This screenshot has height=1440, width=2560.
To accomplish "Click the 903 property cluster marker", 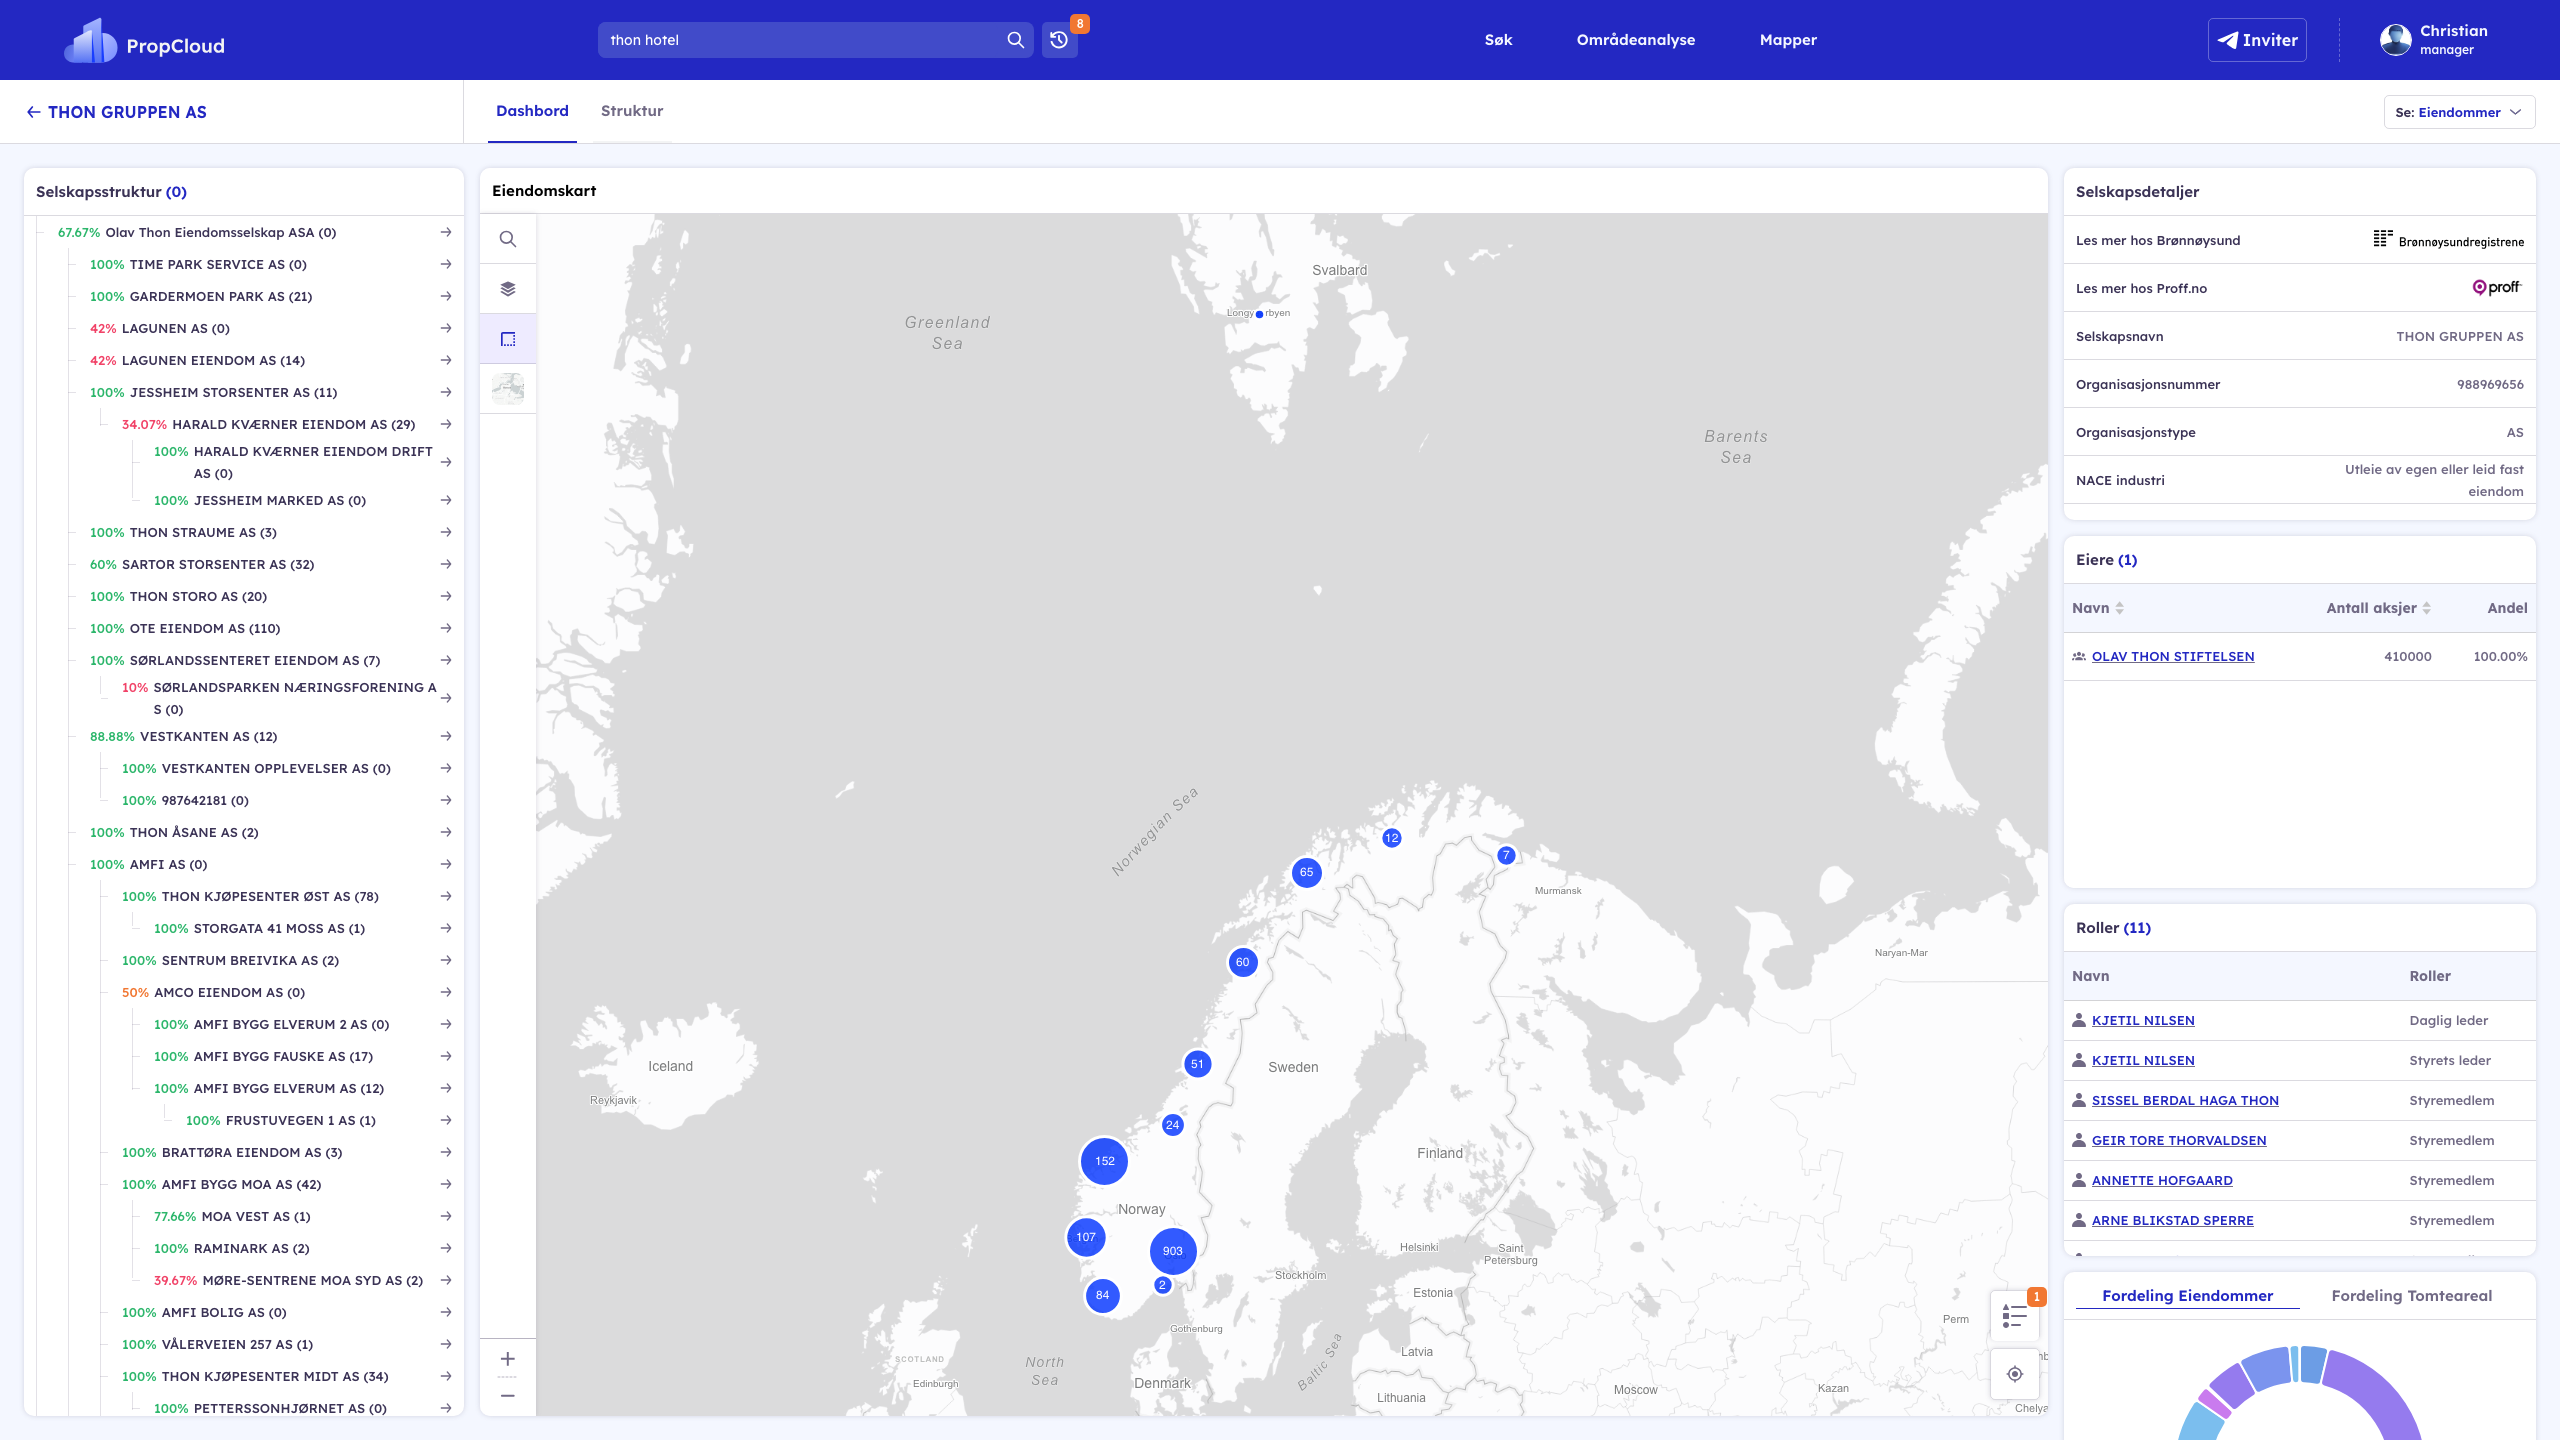I will pyautogui.click(x=1173, y=1251).
